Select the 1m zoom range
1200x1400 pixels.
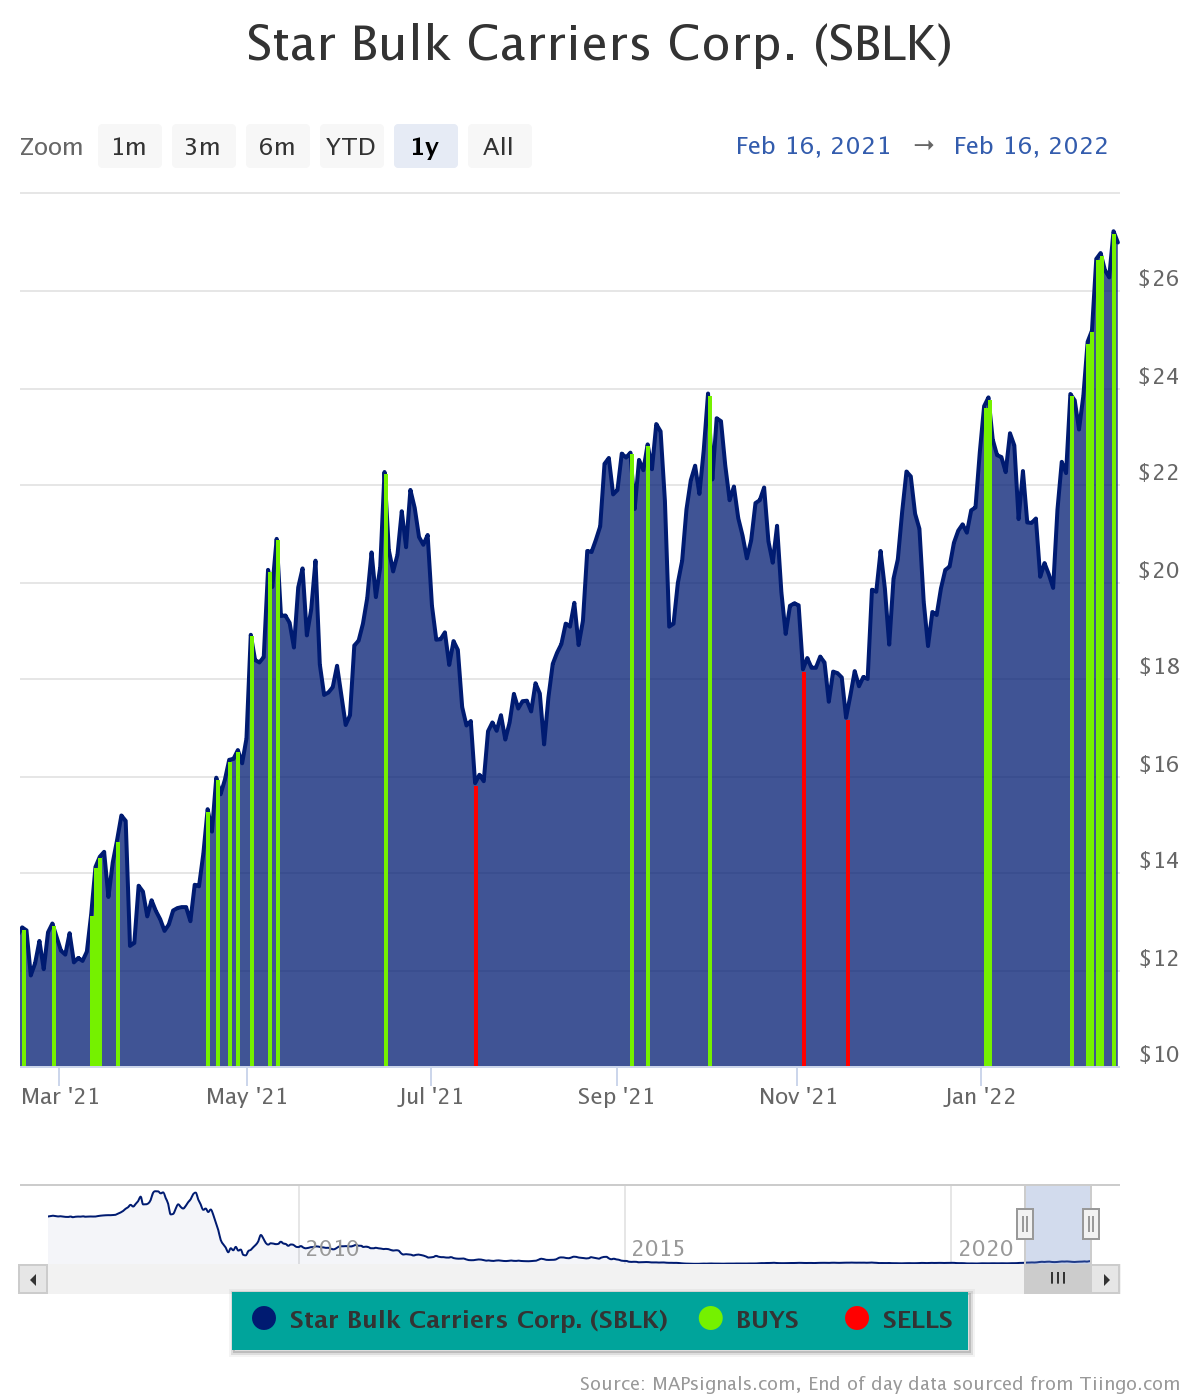129,146
